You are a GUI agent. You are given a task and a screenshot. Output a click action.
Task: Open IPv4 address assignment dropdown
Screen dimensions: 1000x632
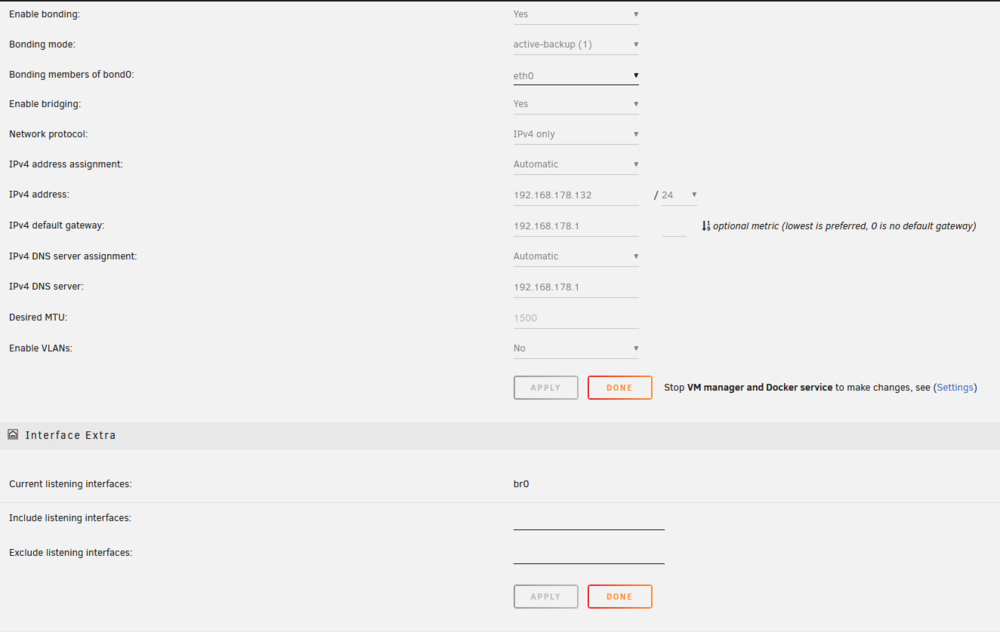pos(576,164)
